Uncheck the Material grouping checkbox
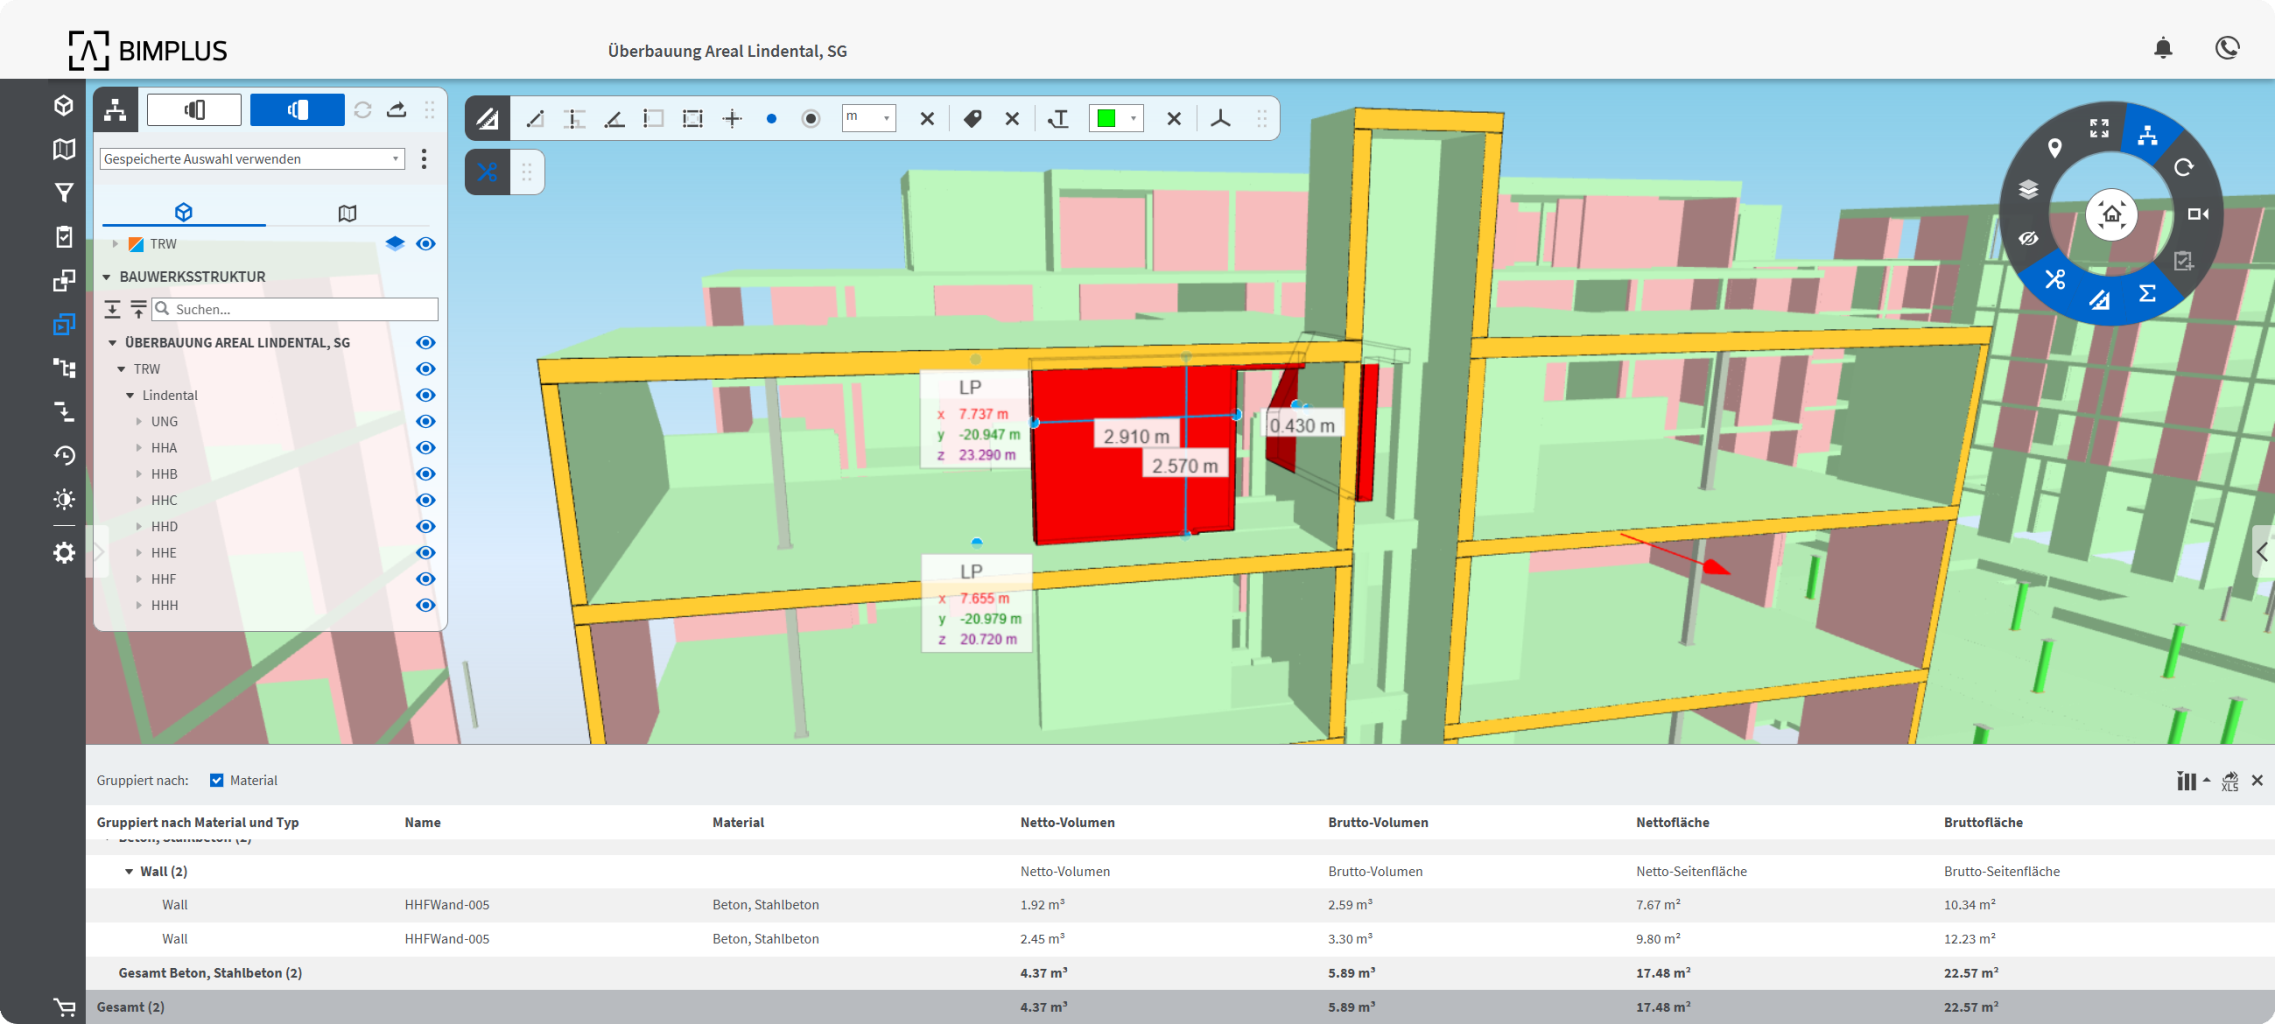Viewport: 2275px width, 1024px height. [x=217, y=780]
